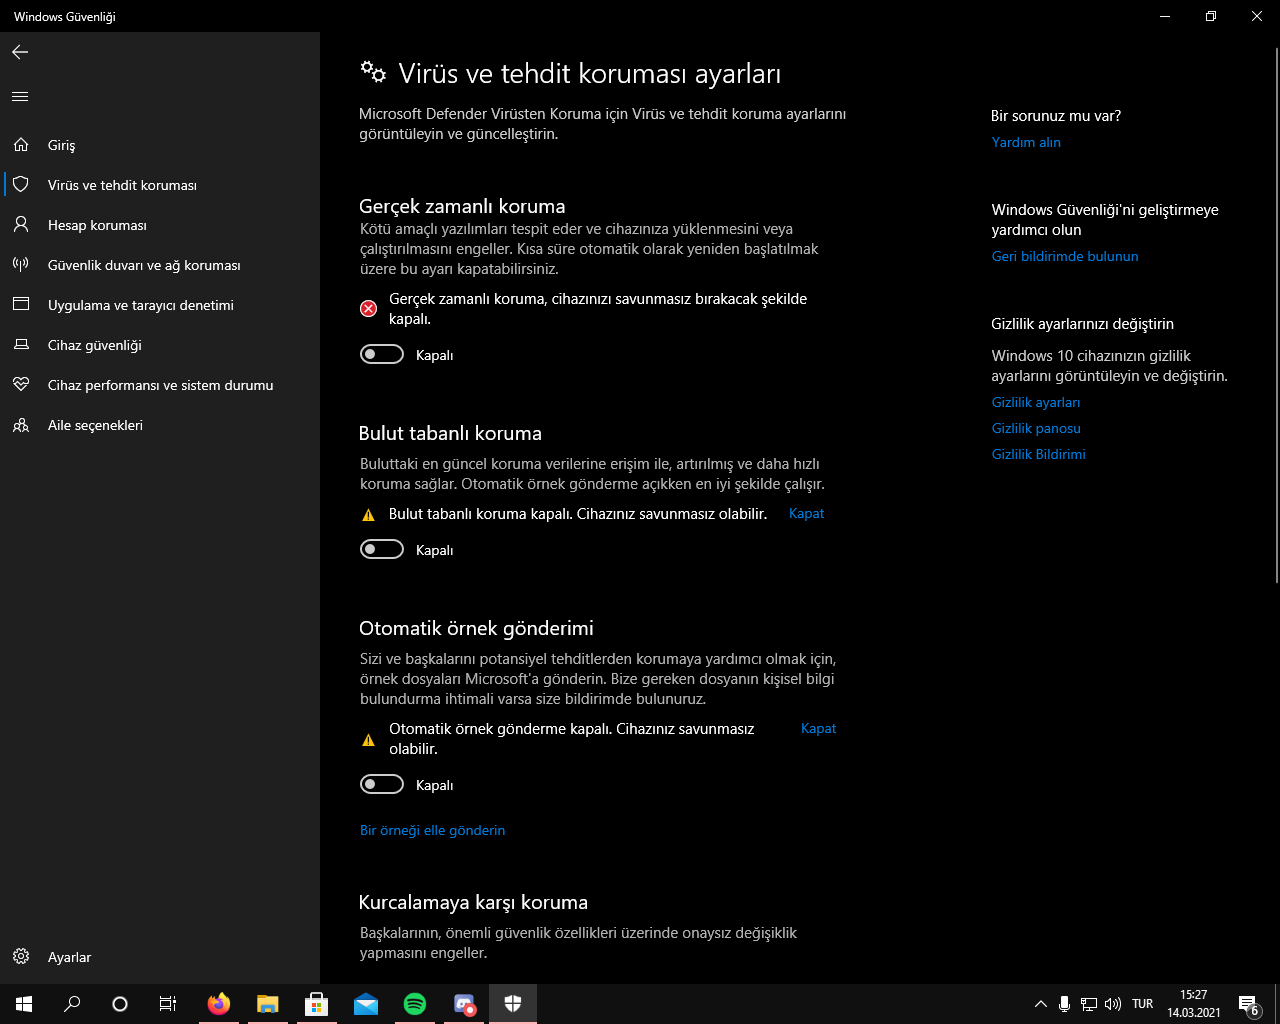Open network status tray icon

tap(1089, 1004)
